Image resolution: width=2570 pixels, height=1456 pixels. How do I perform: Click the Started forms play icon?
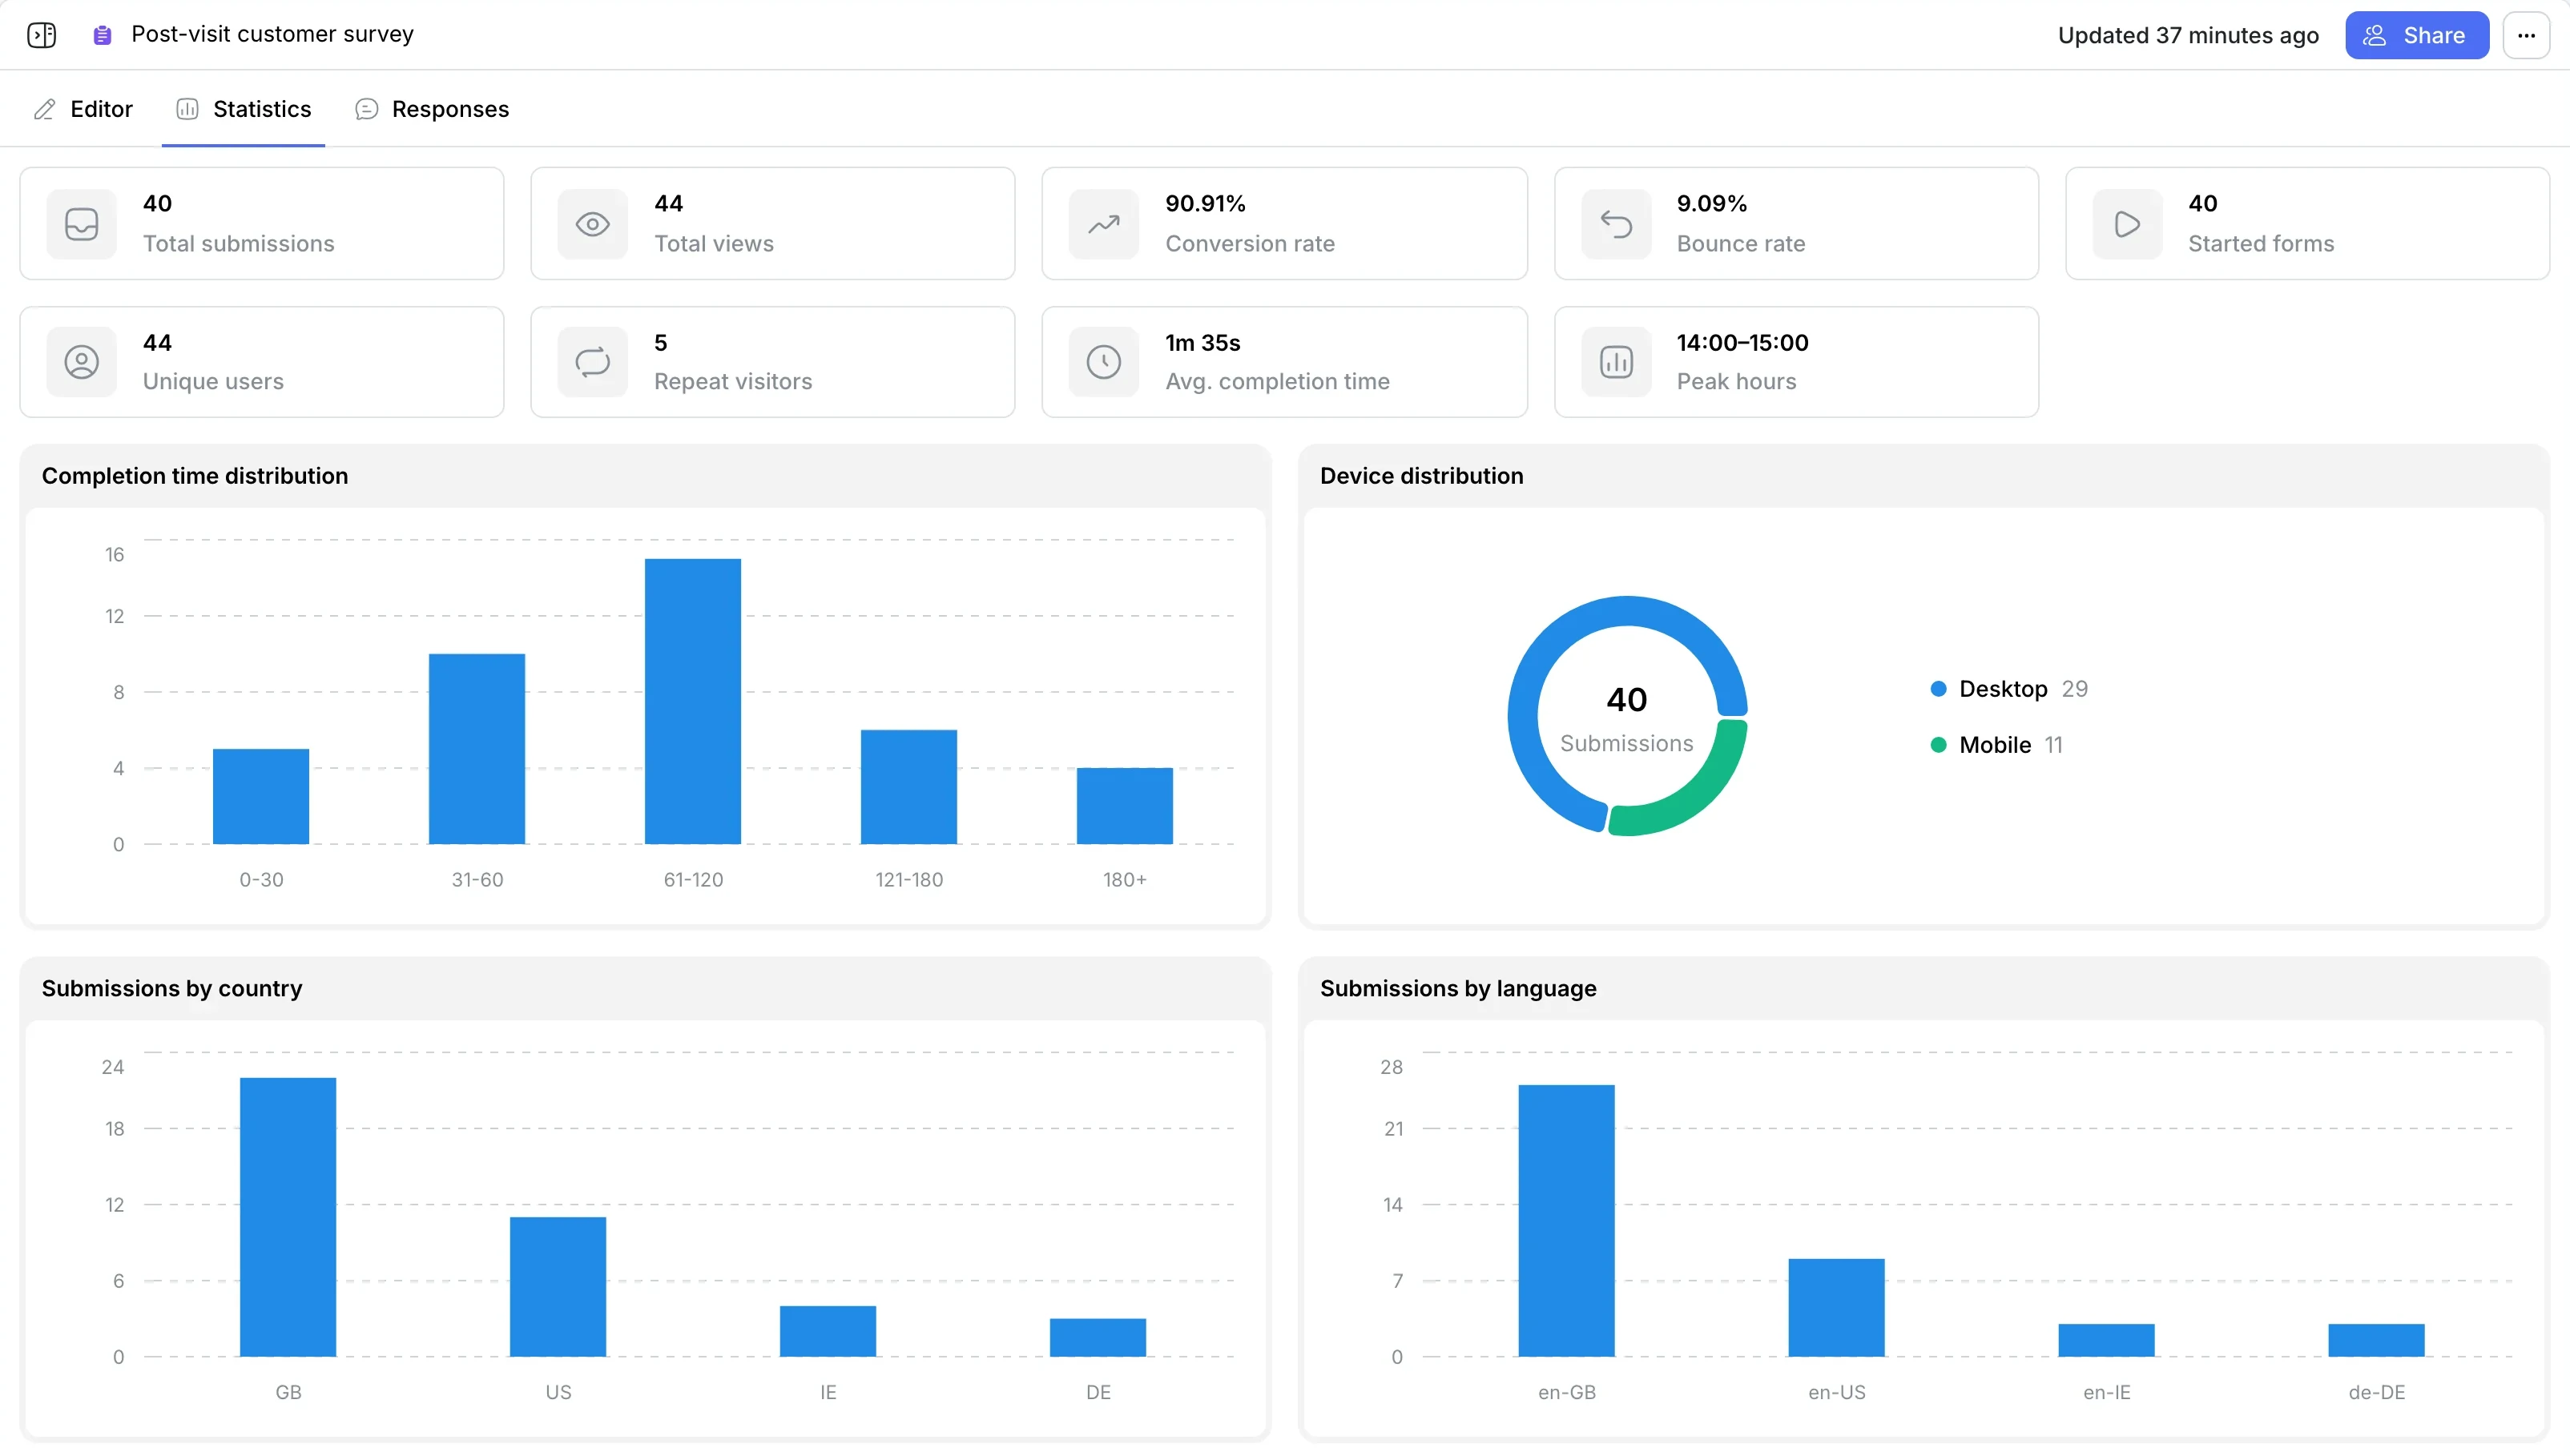2127,224
